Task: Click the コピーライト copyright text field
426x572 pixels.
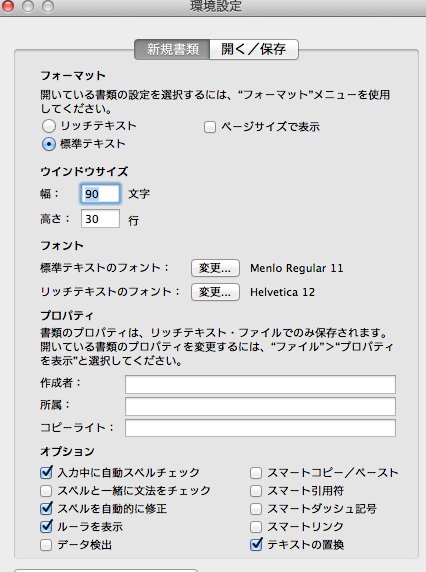Action: coord(260,428)
